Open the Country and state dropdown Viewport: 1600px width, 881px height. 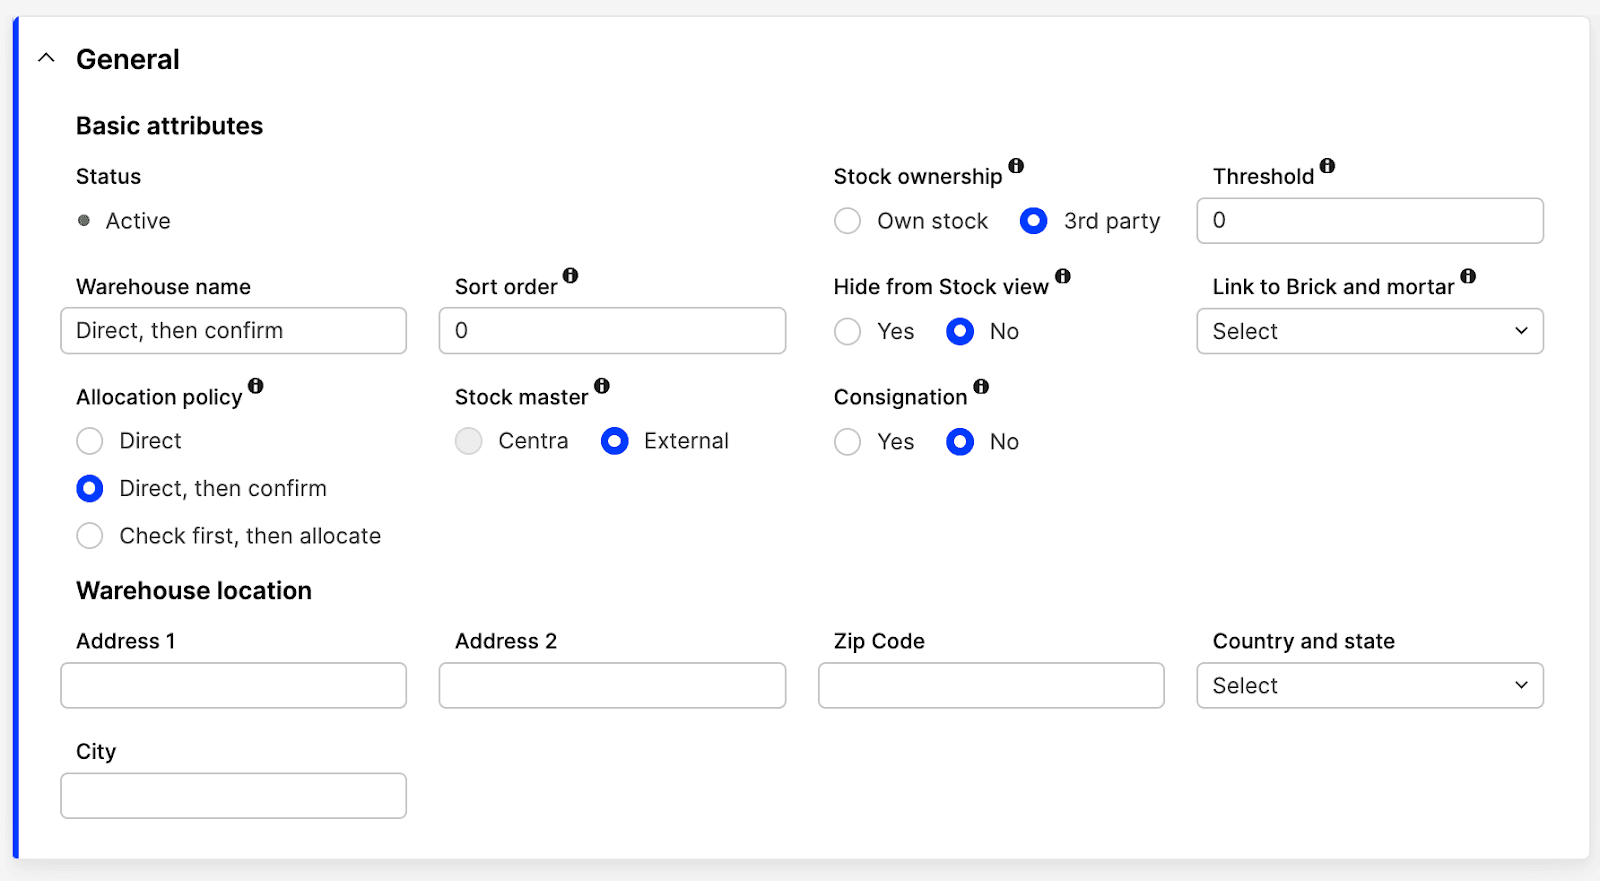coord(1370,686)
